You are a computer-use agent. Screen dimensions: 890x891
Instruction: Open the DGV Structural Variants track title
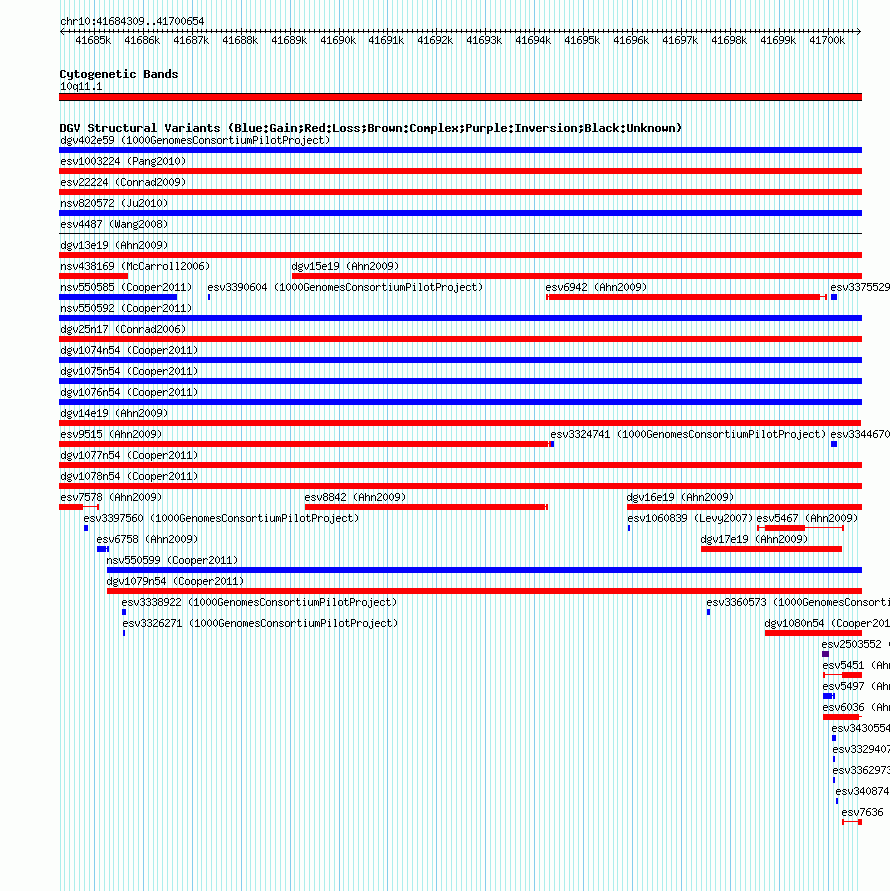371,128
